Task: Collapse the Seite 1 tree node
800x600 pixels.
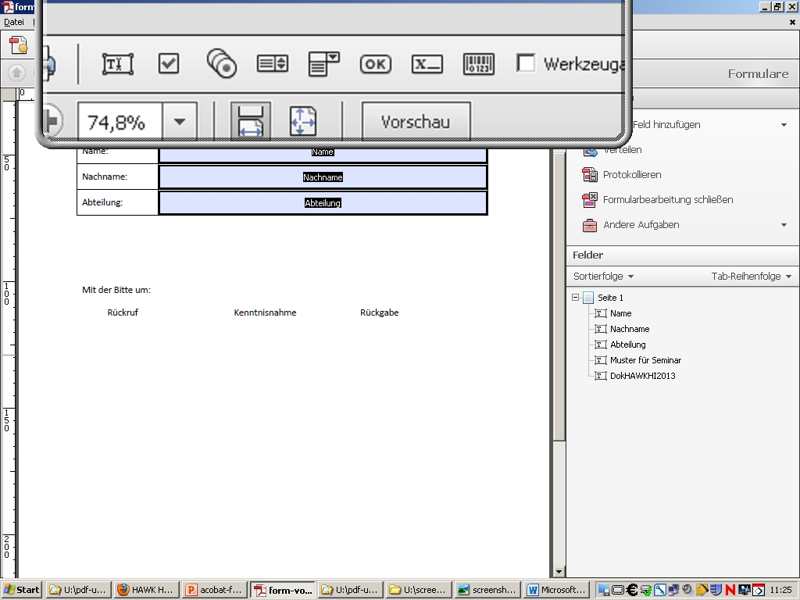Action: [575, 298]
